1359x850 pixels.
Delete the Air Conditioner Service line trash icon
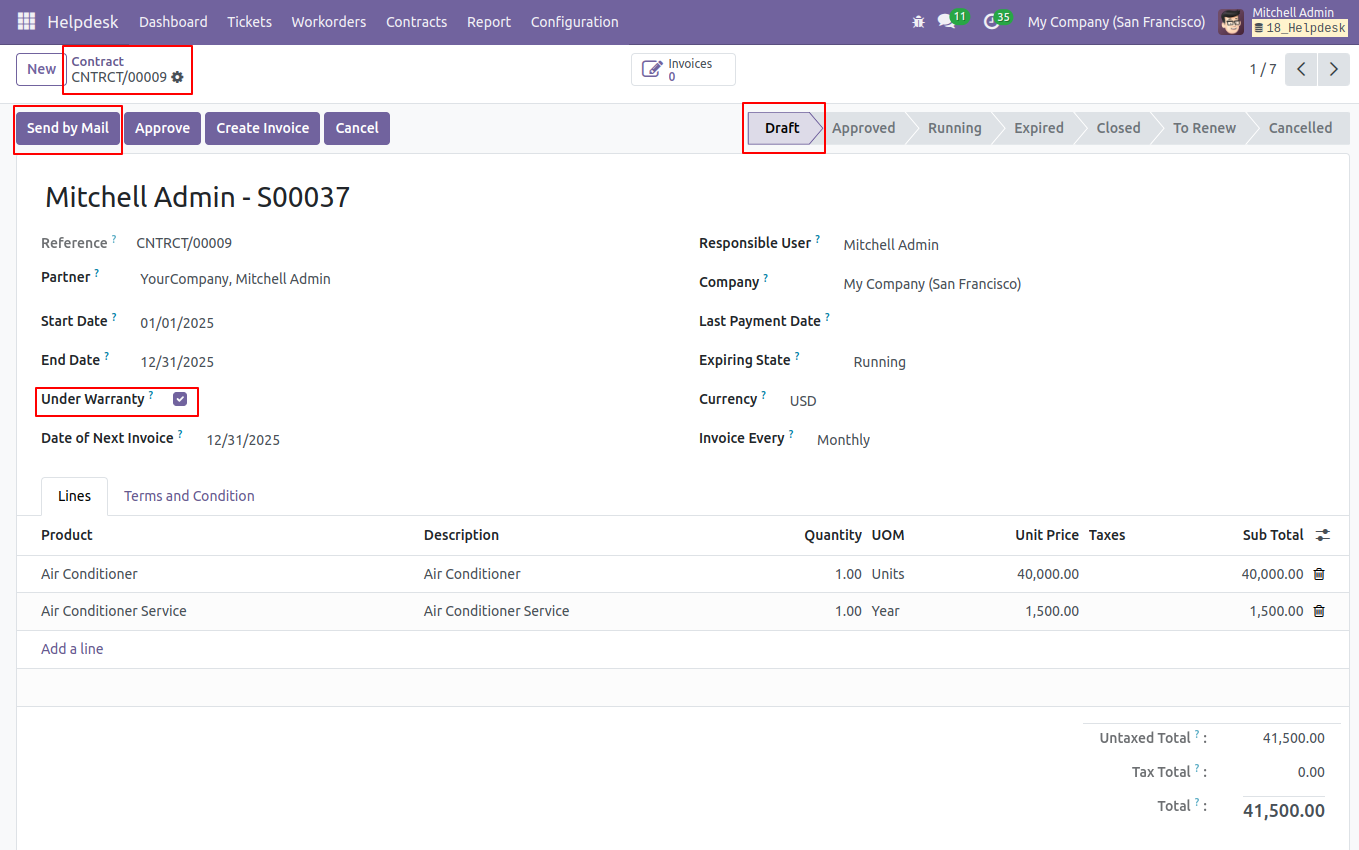1319,611
